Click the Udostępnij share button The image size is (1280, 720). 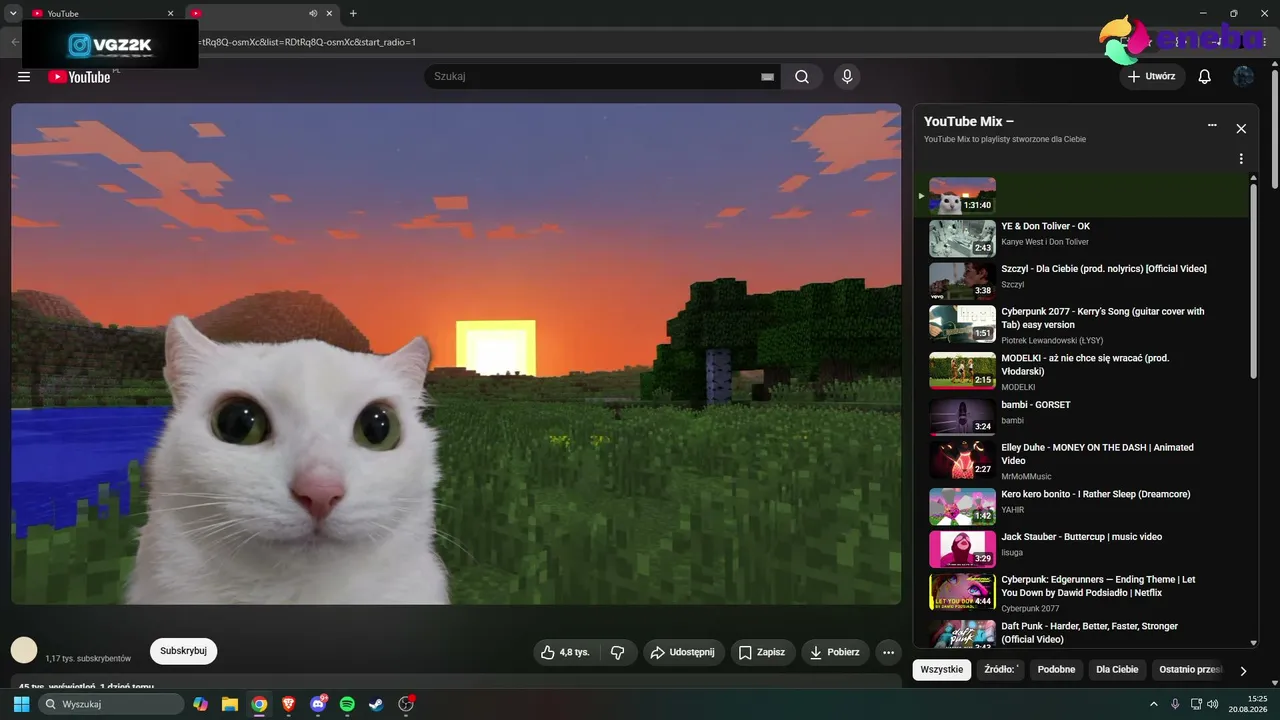tap(683, 652)
